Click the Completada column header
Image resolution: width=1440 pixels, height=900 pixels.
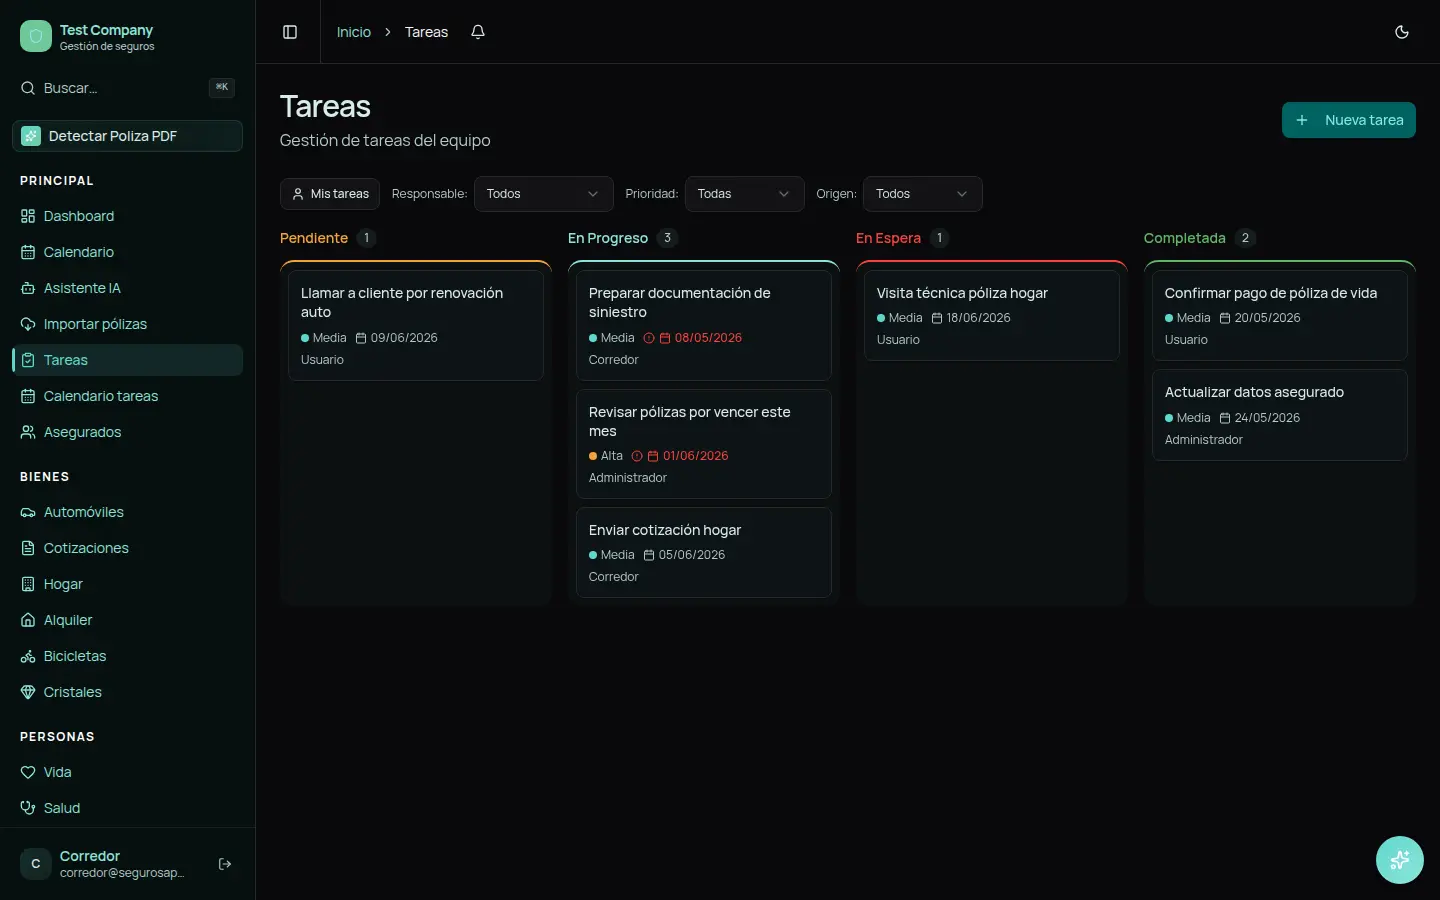pyautogui.click(x=1185, y=238)
